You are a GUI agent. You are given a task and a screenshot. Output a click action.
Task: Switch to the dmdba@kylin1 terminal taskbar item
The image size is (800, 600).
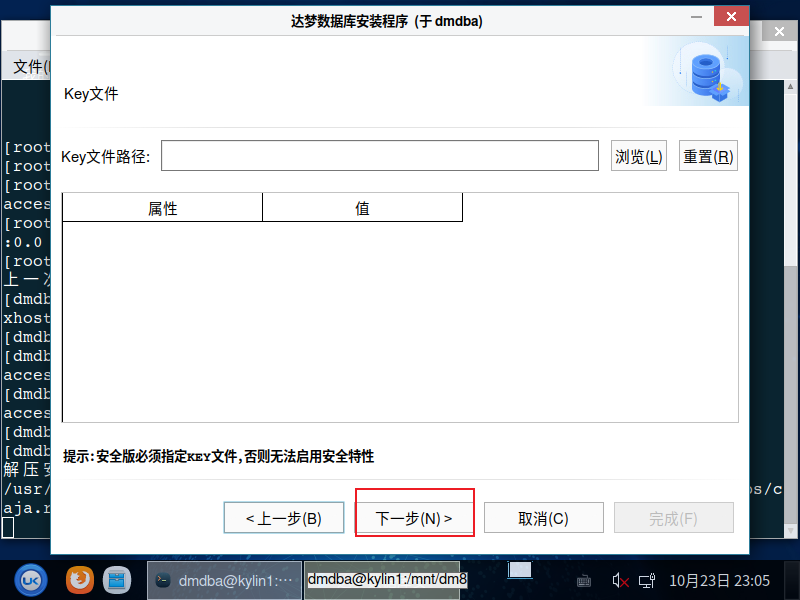point(224,581)
